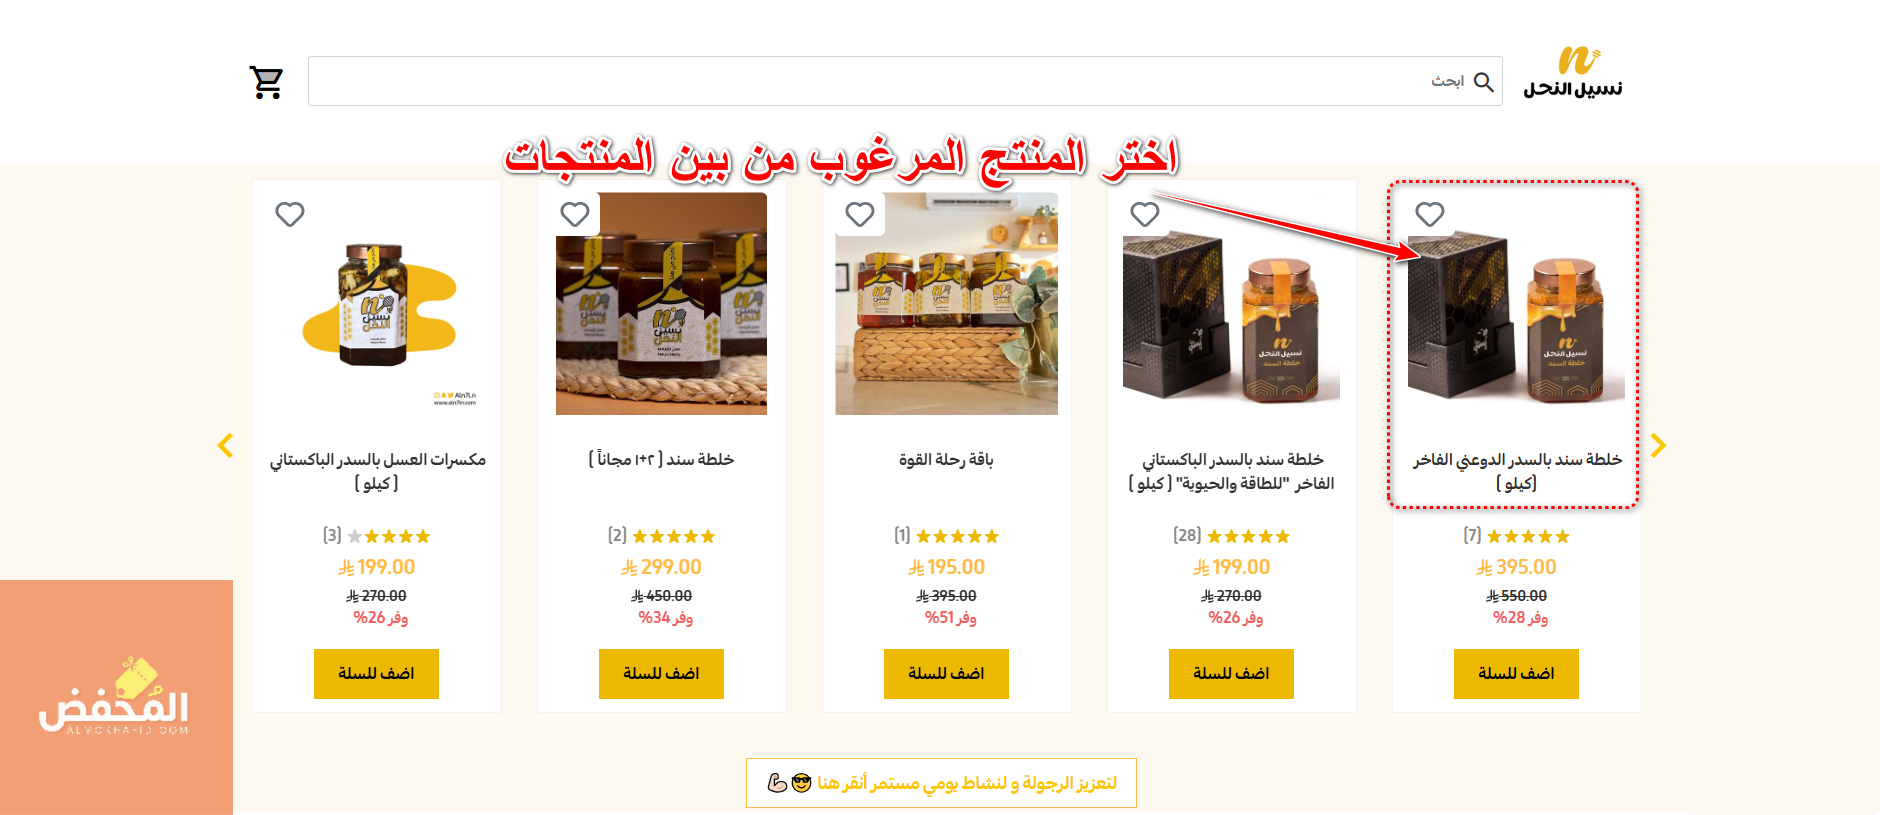The image size is (1880, 815).
Task: Open the Power Journey bundle product image
Action: click(946, 304)
